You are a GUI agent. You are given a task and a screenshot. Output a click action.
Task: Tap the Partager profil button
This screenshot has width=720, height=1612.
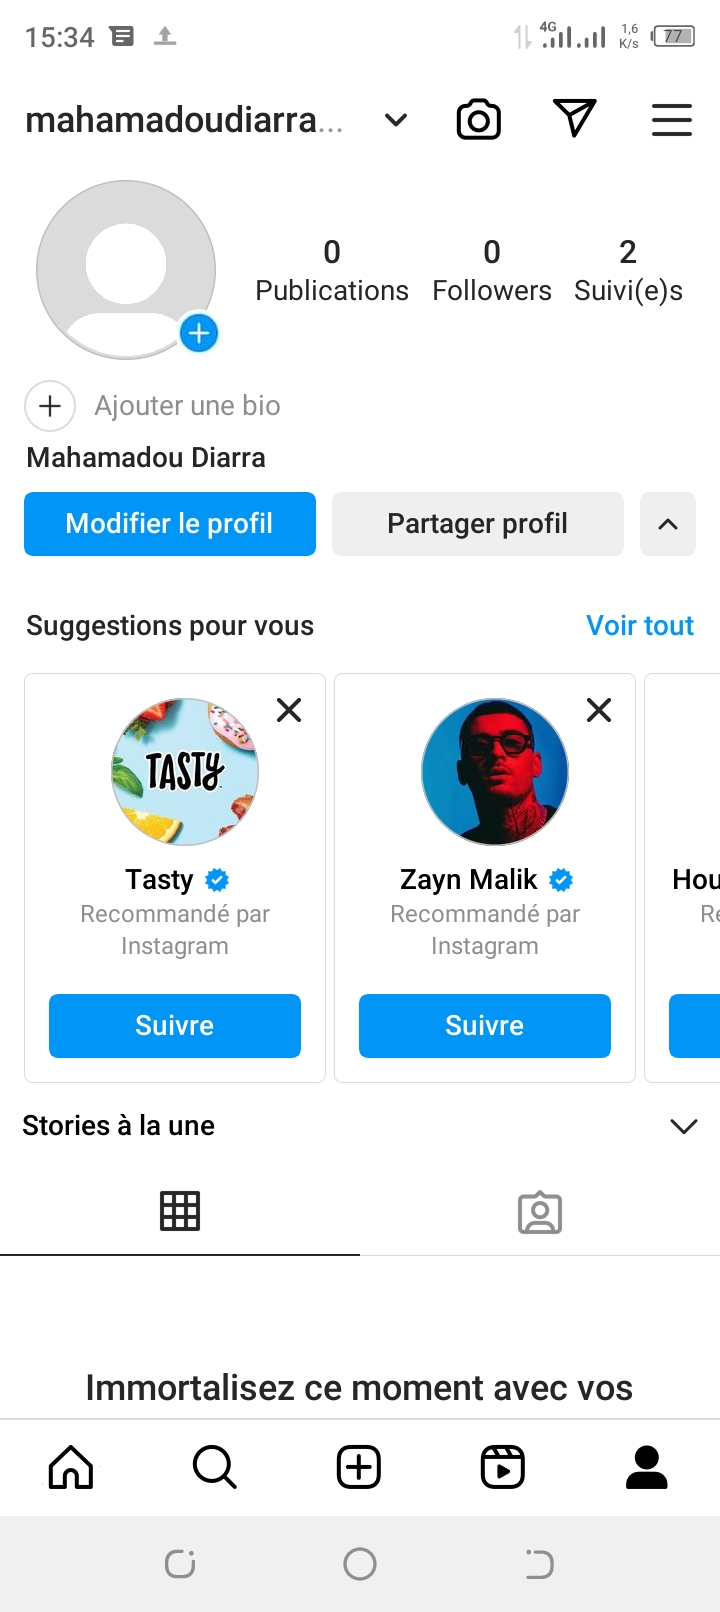477,524
